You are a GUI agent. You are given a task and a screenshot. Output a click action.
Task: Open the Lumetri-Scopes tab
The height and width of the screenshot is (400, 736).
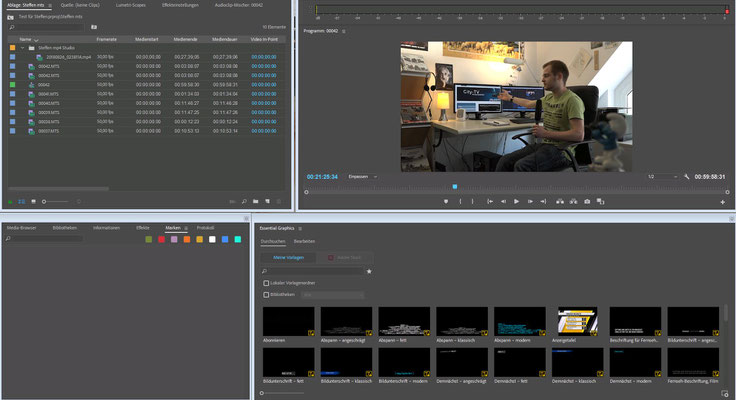pos(131,5)
